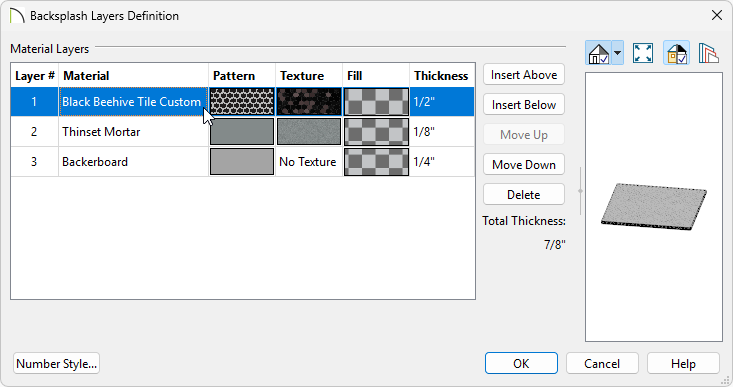733x387 pixels.
Task: Click the pattern lines preview icon
Action: tap(708, 53)
